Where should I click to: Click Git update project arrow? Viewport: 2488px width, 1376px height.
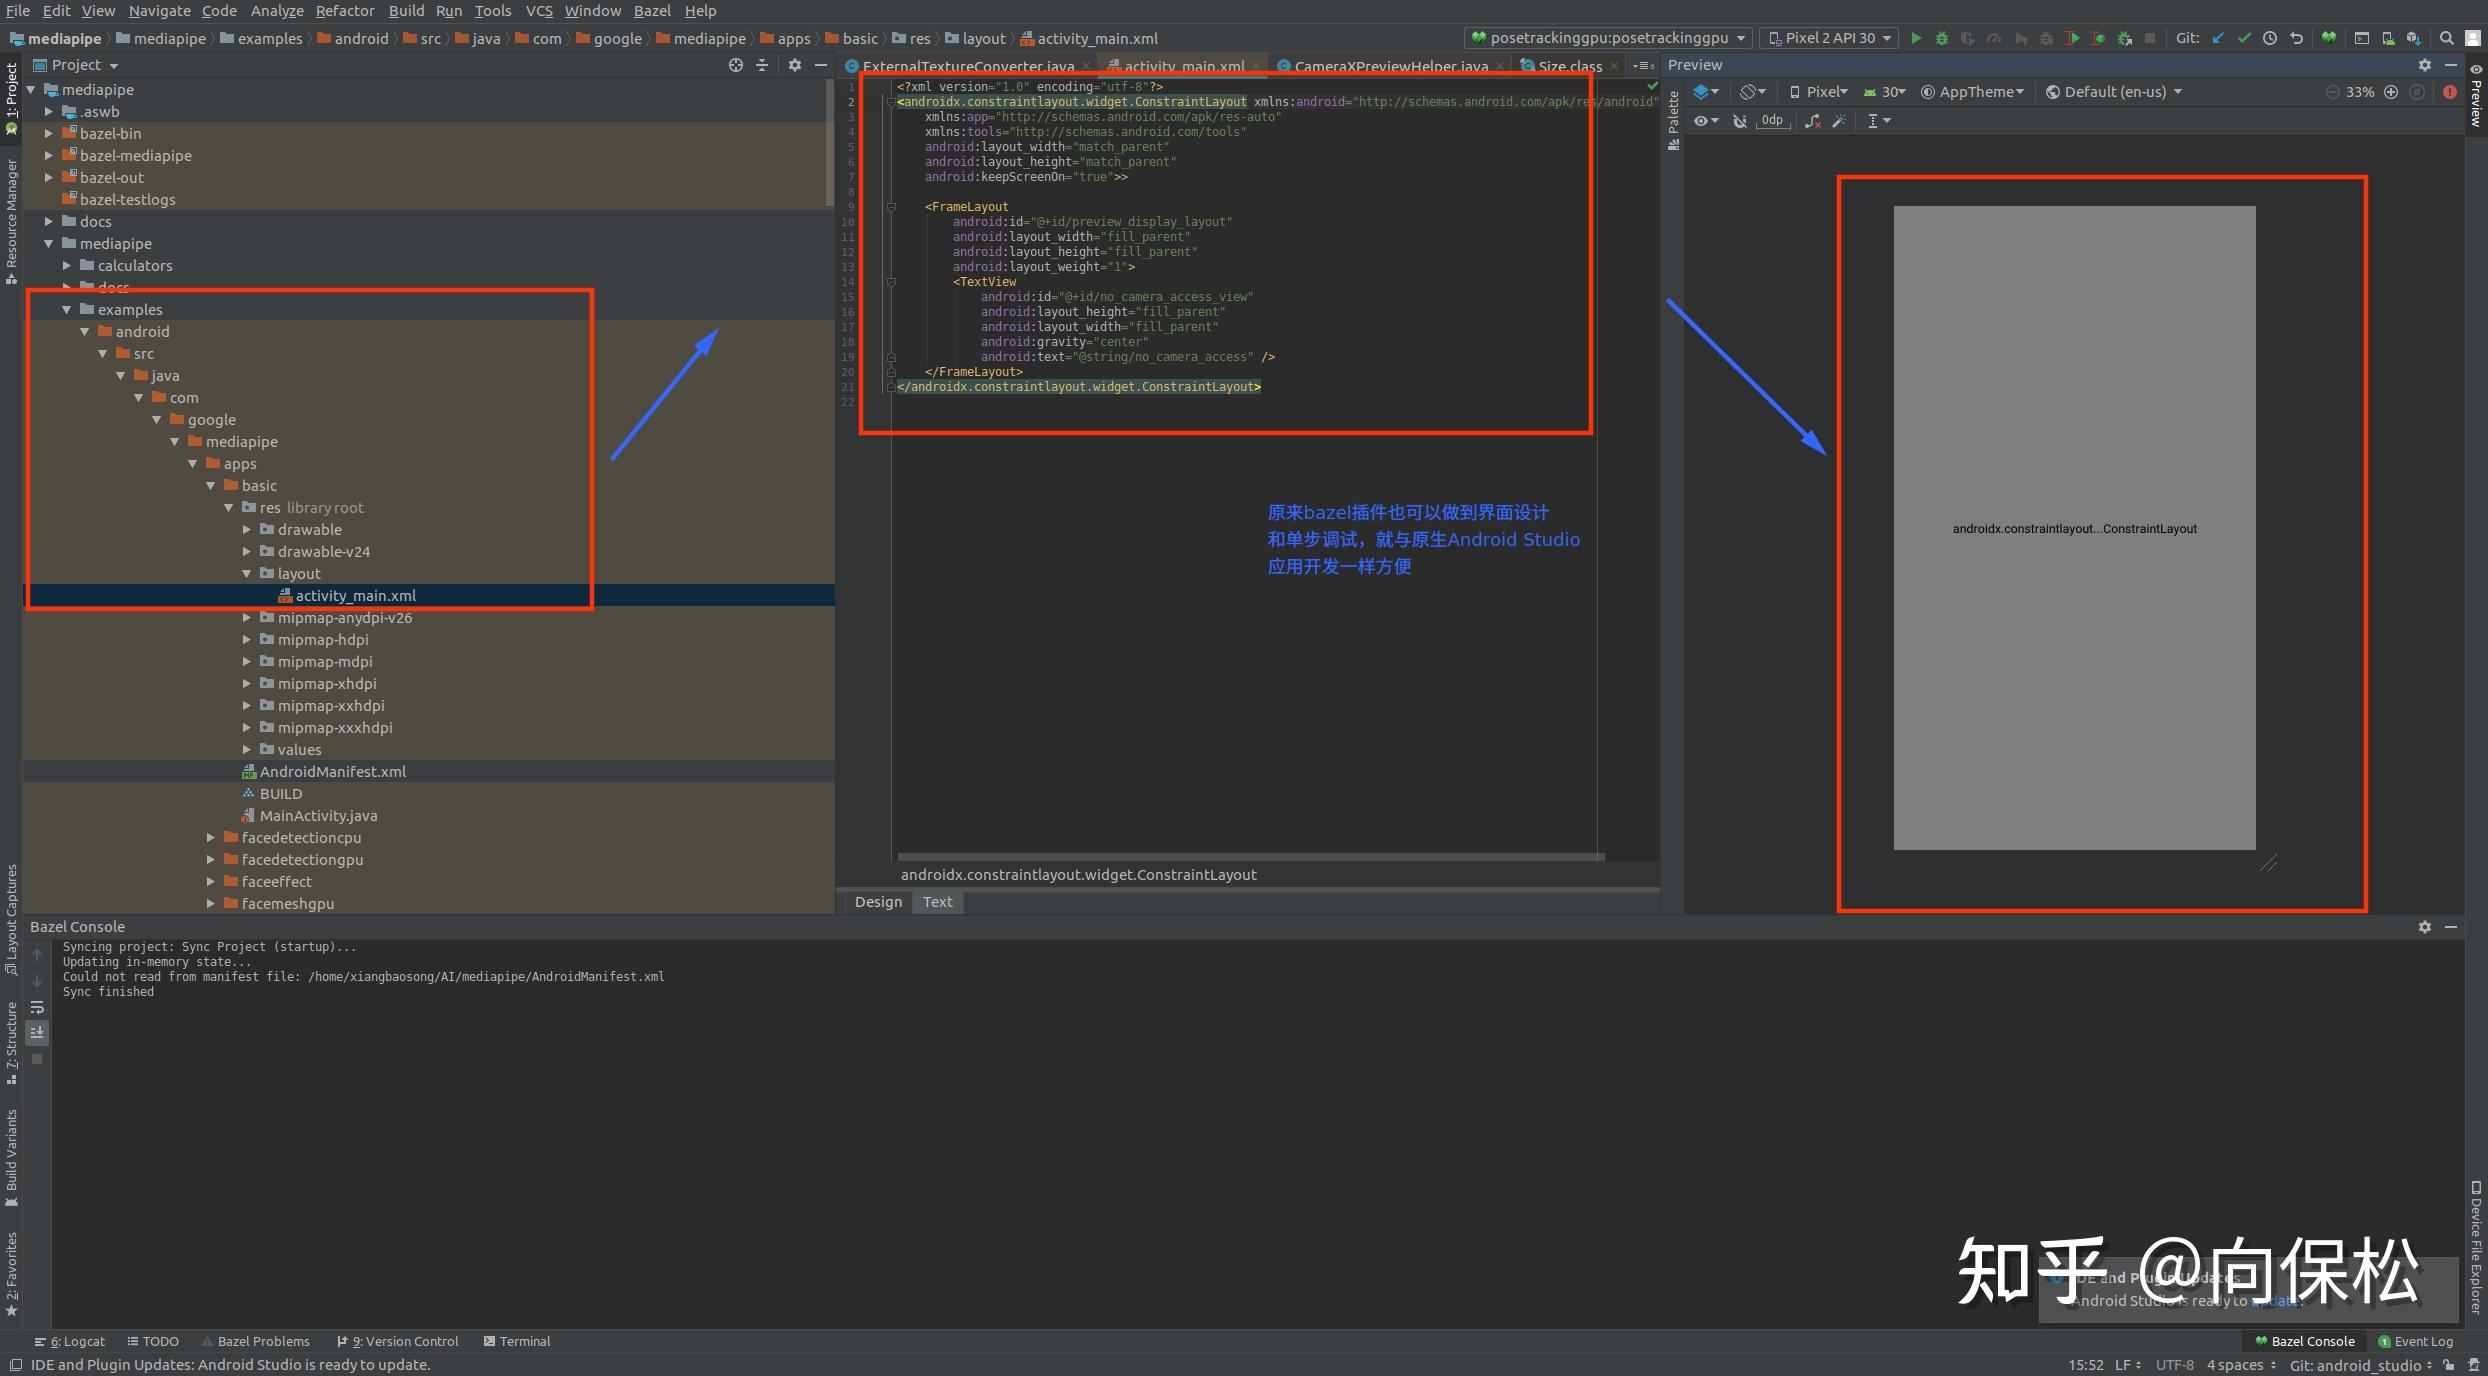pos(2218,38)
